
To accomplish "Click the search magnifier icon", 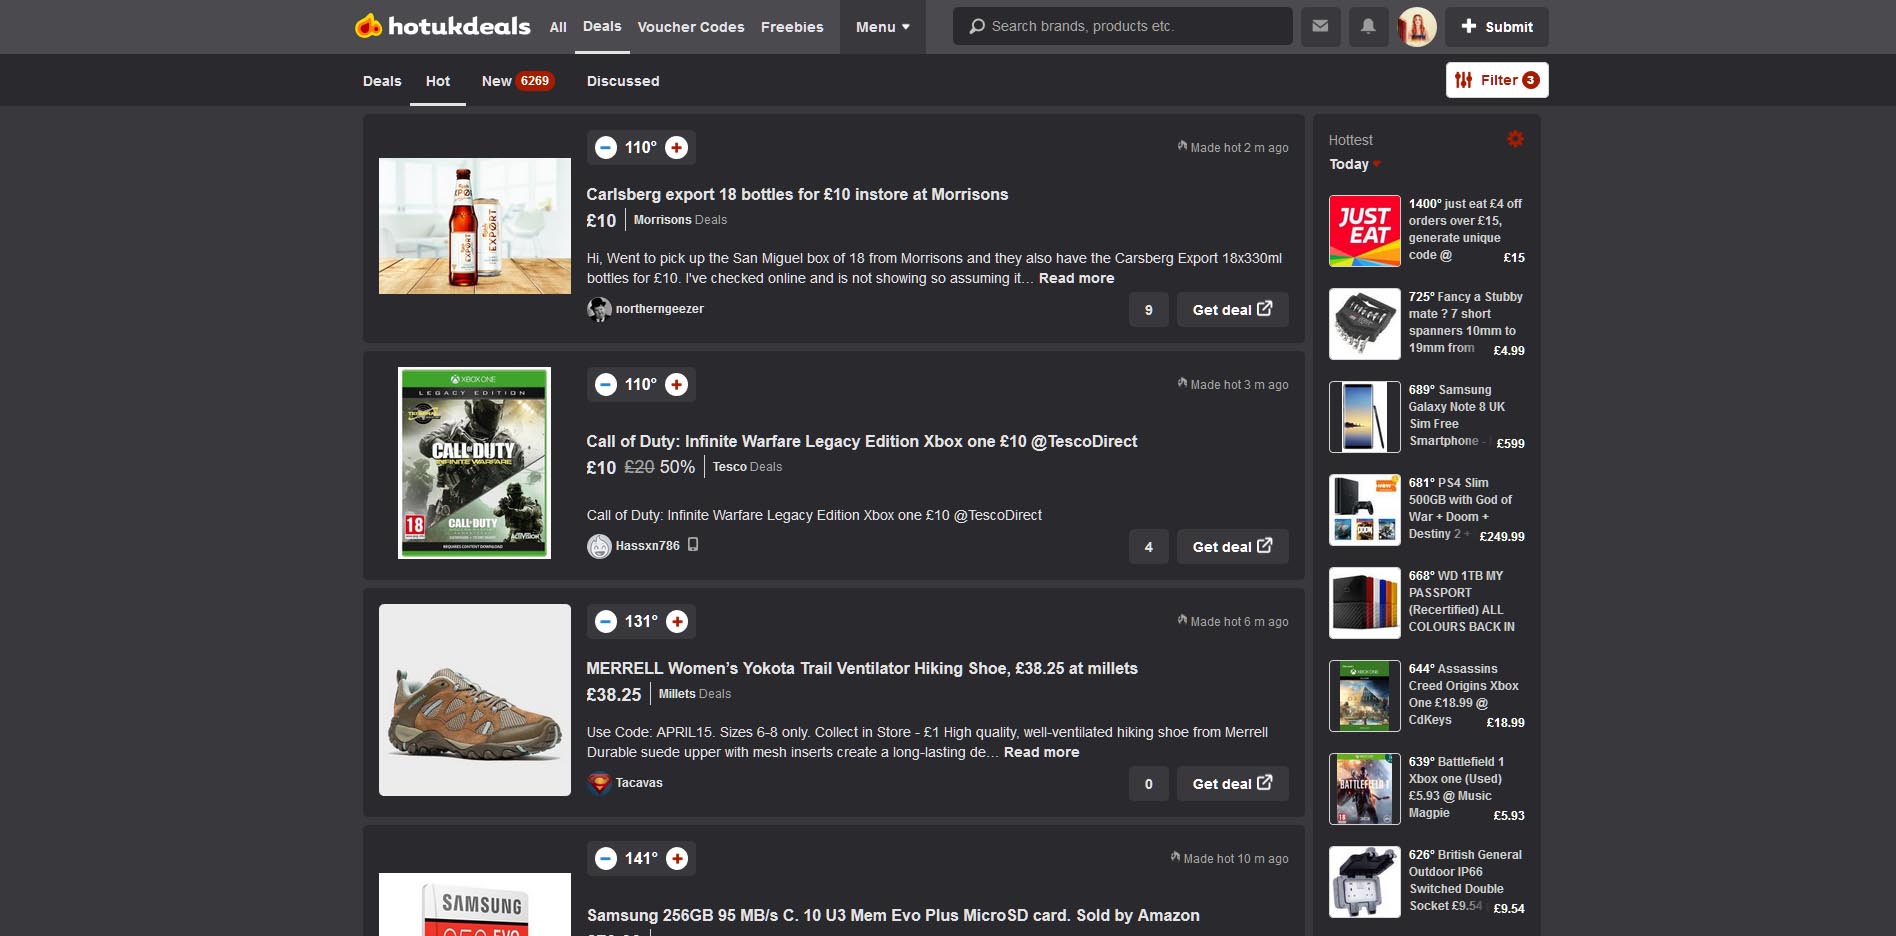I will click(x=976, y=26).
